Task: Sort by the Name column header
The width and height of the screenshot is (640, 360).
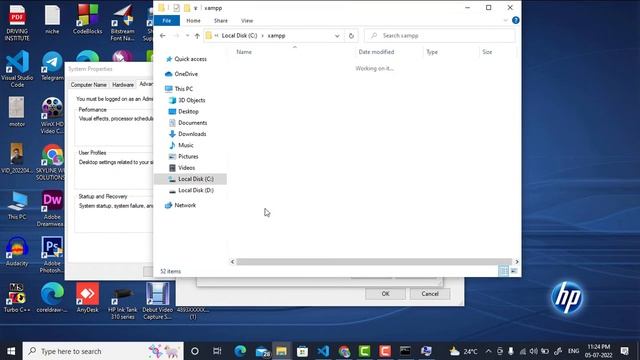Action: tap(244, 52)
